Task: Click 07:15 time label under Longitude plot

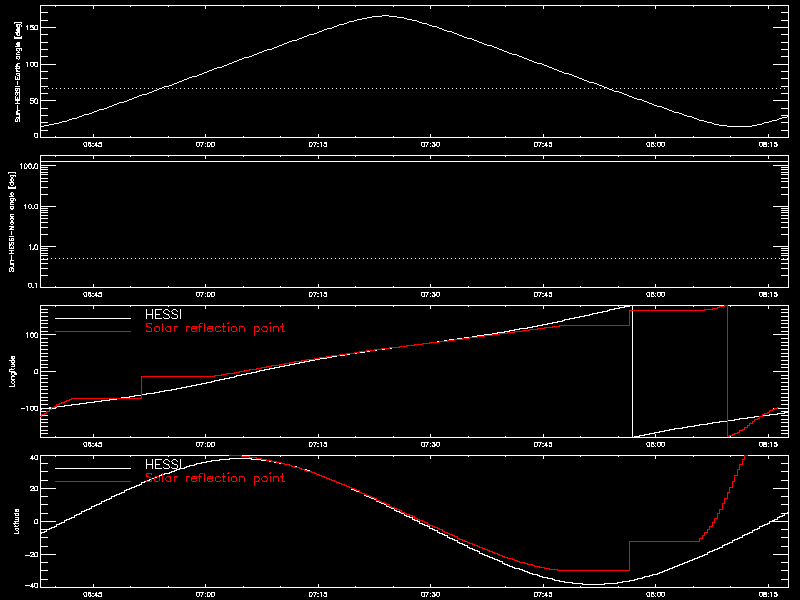Action: pos(318,444)
